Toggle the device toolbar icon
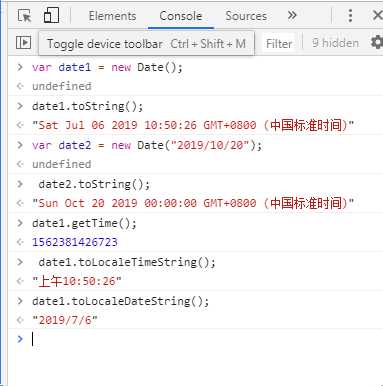383x386 pixels. [51, 15]
